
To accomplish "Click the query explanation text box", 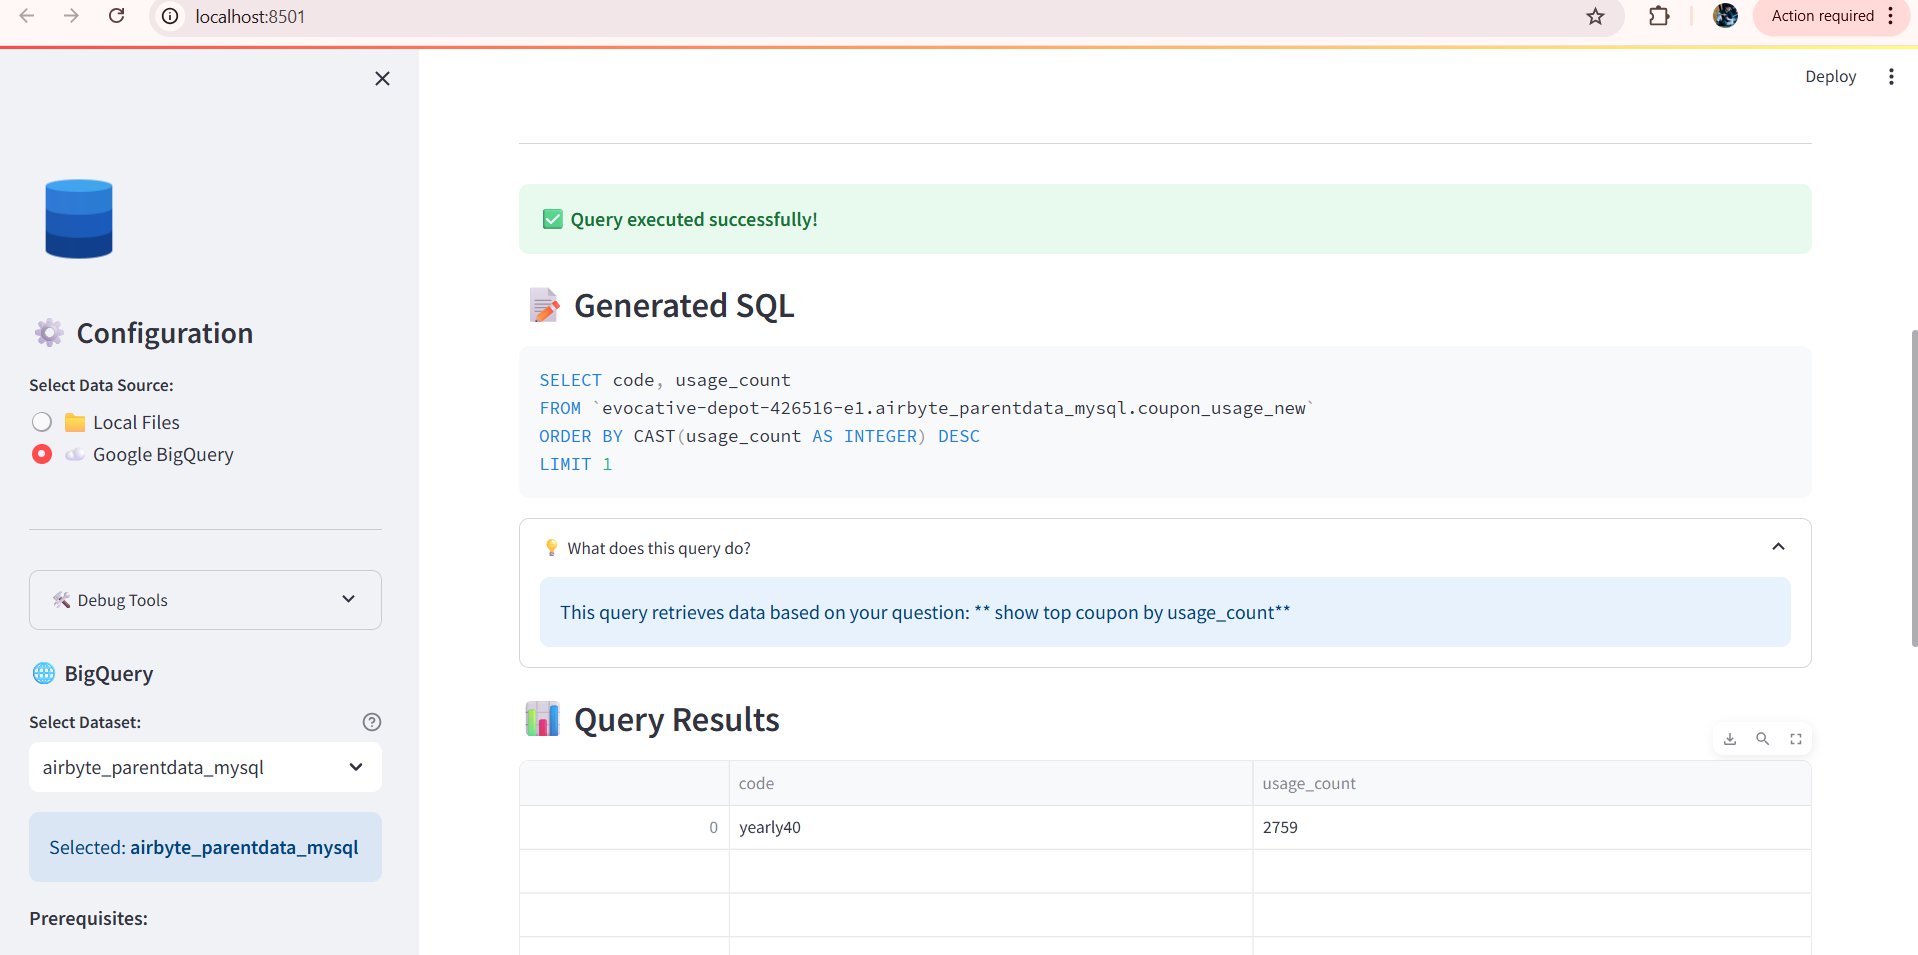I will pyautogui.click(x=1165, y=612).
